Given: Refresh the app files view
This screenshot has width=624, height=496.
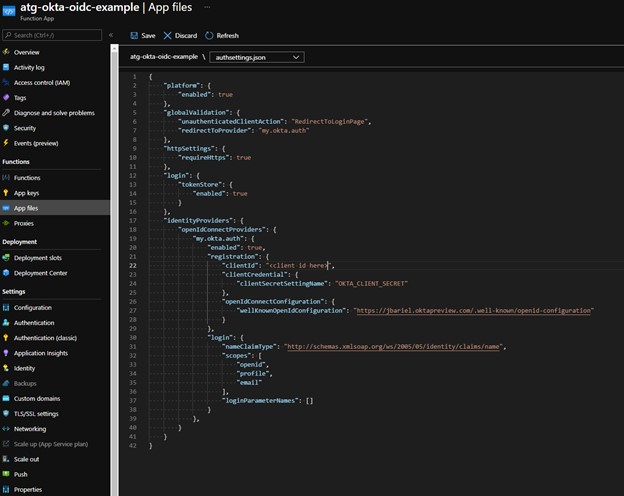Looking at the screenshot, I should [x=209, y=35].
